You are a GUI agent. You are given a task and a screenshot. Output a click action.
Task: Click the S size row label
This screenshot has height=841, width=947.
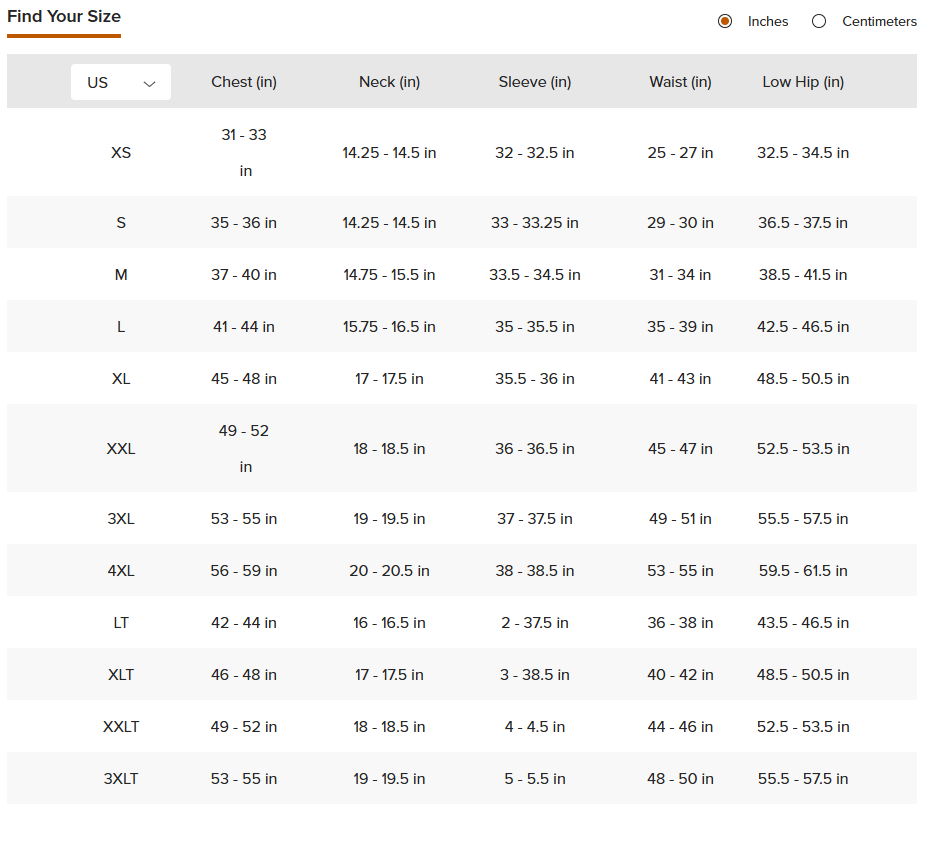121,222
